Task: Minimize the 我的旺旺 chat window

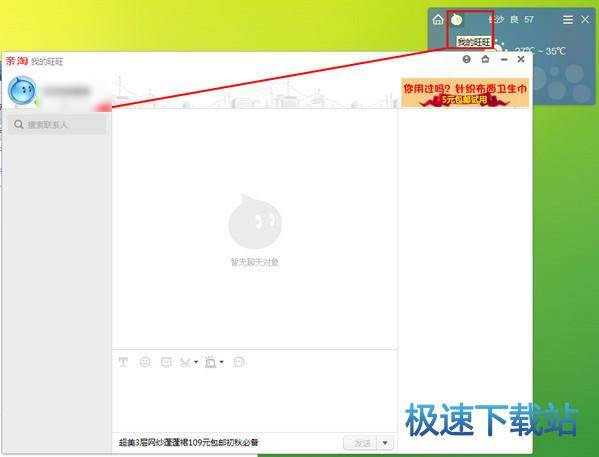Action: pyautogui.click(x=504, y=60)
